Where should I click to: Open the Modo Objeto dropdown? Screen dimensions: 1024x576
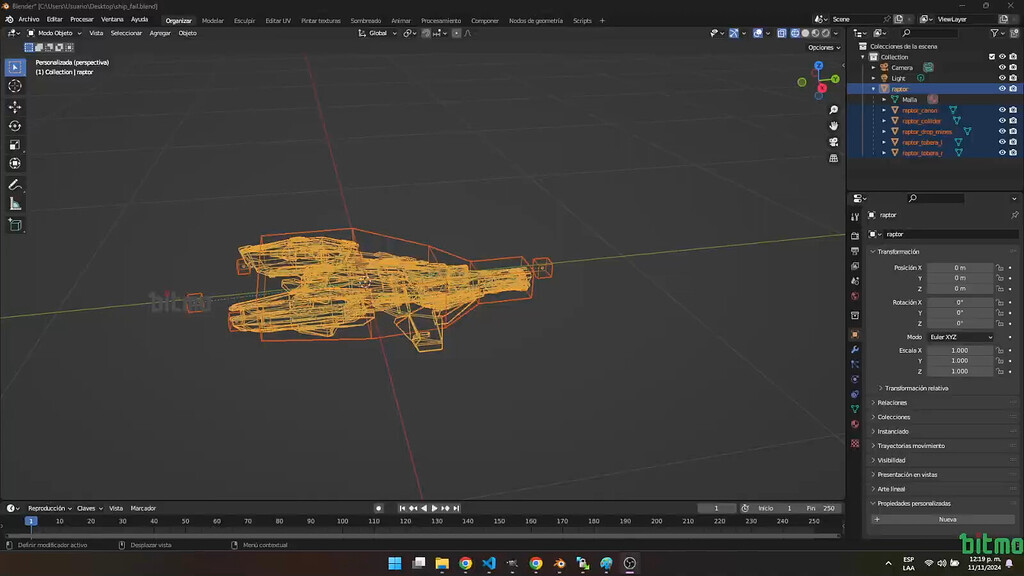point(54,33)
